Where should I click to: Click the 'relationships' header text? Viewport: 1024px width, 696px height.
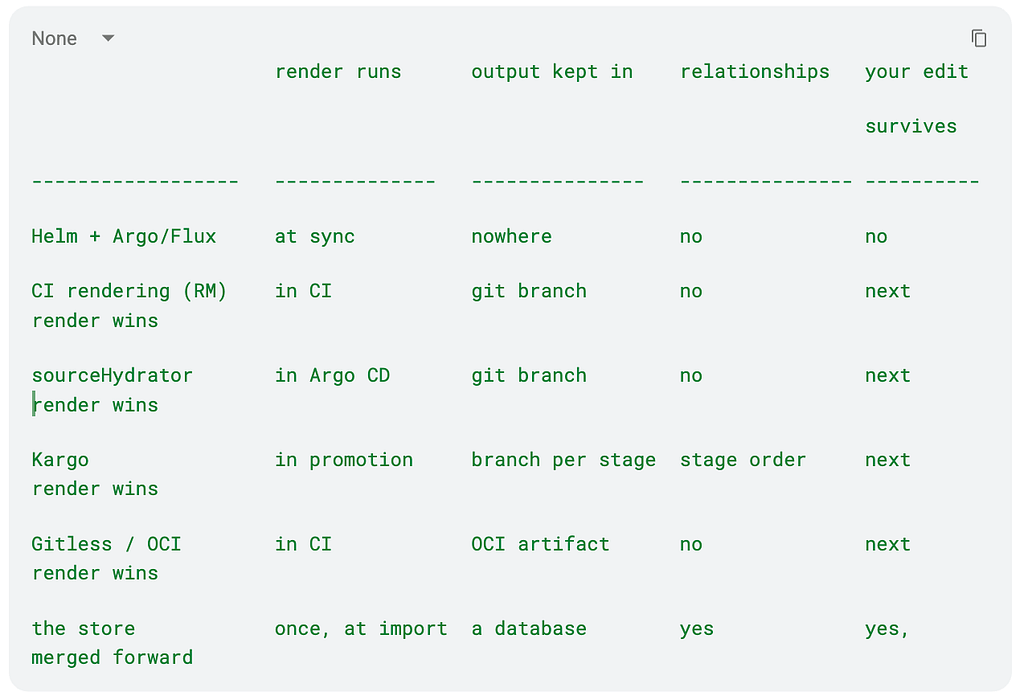pyautogui.click(x=754, y=71)
